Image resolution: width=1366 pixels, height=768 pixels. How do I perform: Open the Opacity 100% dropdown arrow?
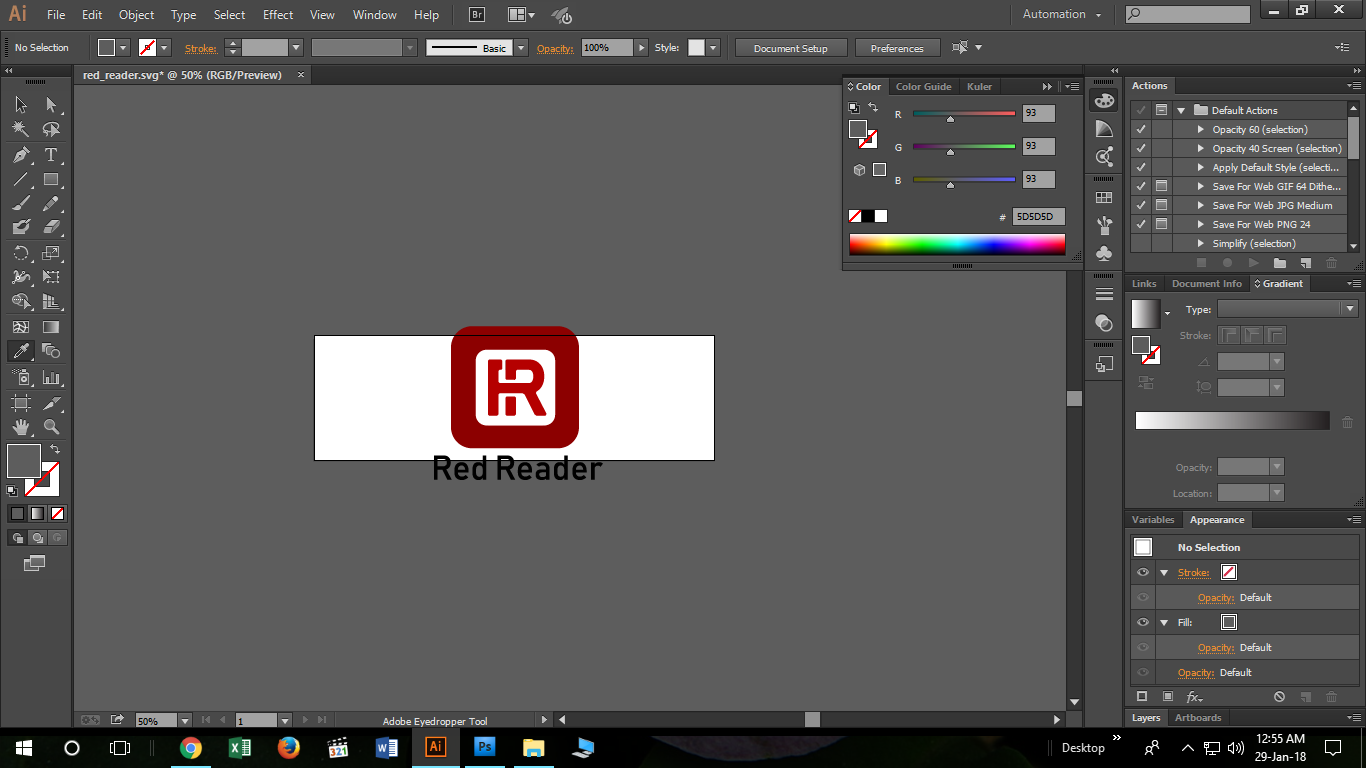(640, 47)
